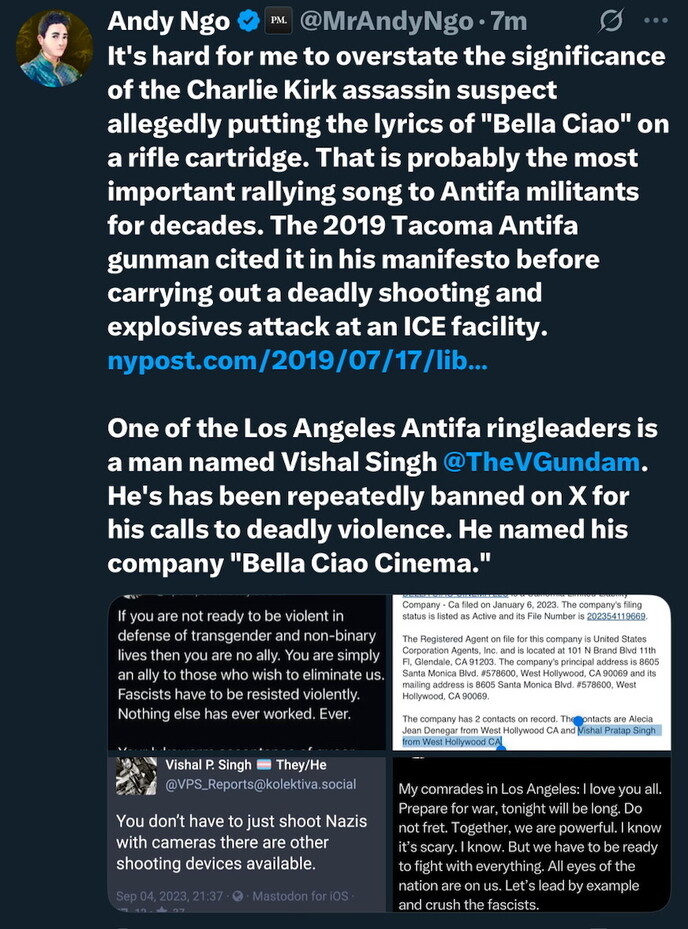
Task: Open Andy Ngo's profile avatar
Action: [55, 48]
